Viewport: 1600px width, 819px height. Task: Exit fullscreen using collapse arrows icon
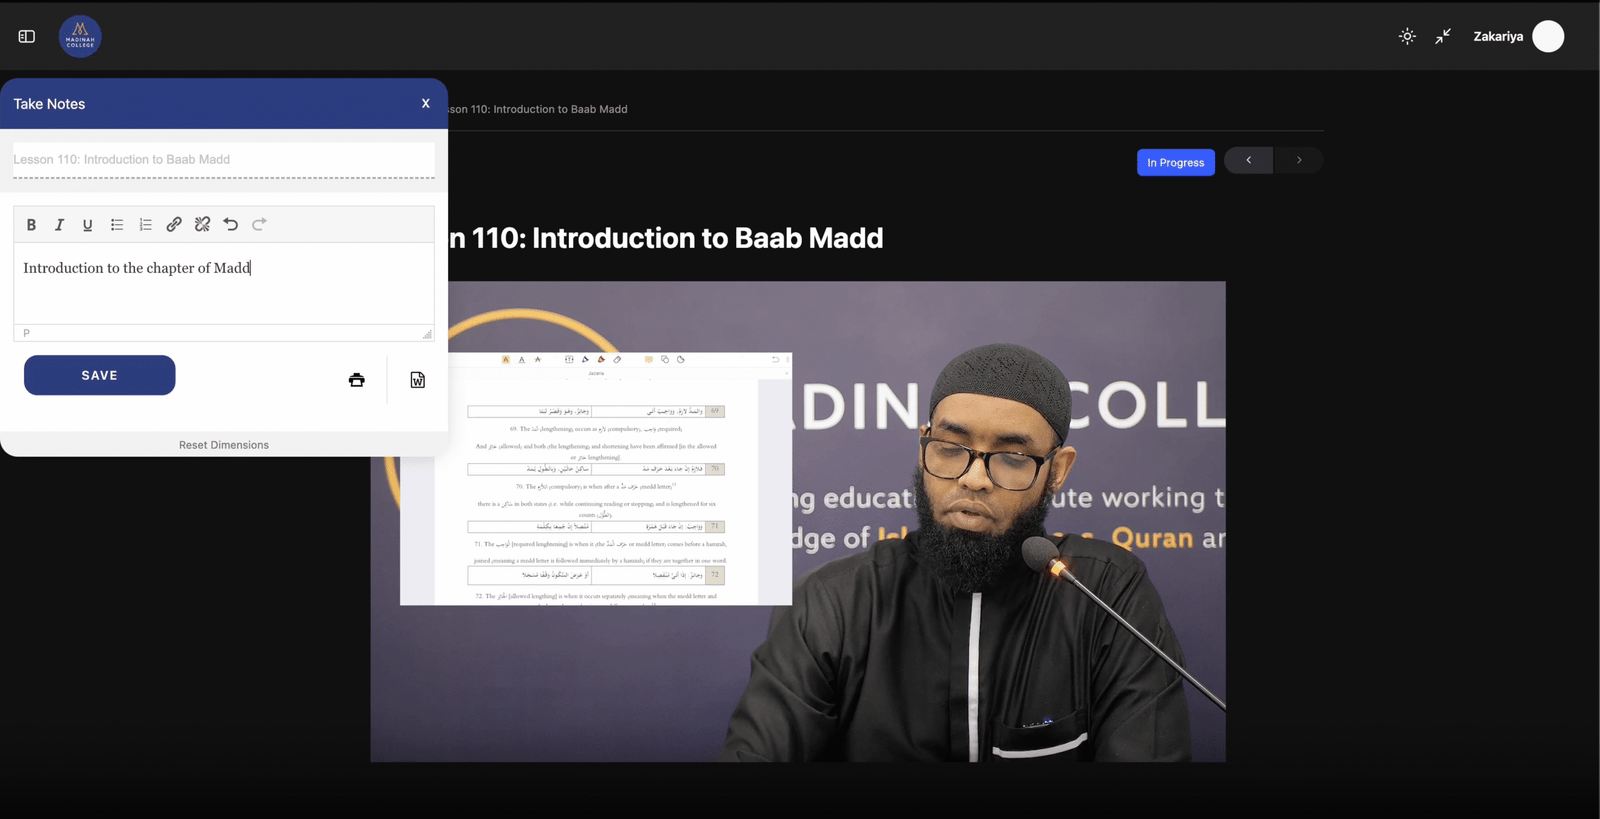click(1443, 37)
